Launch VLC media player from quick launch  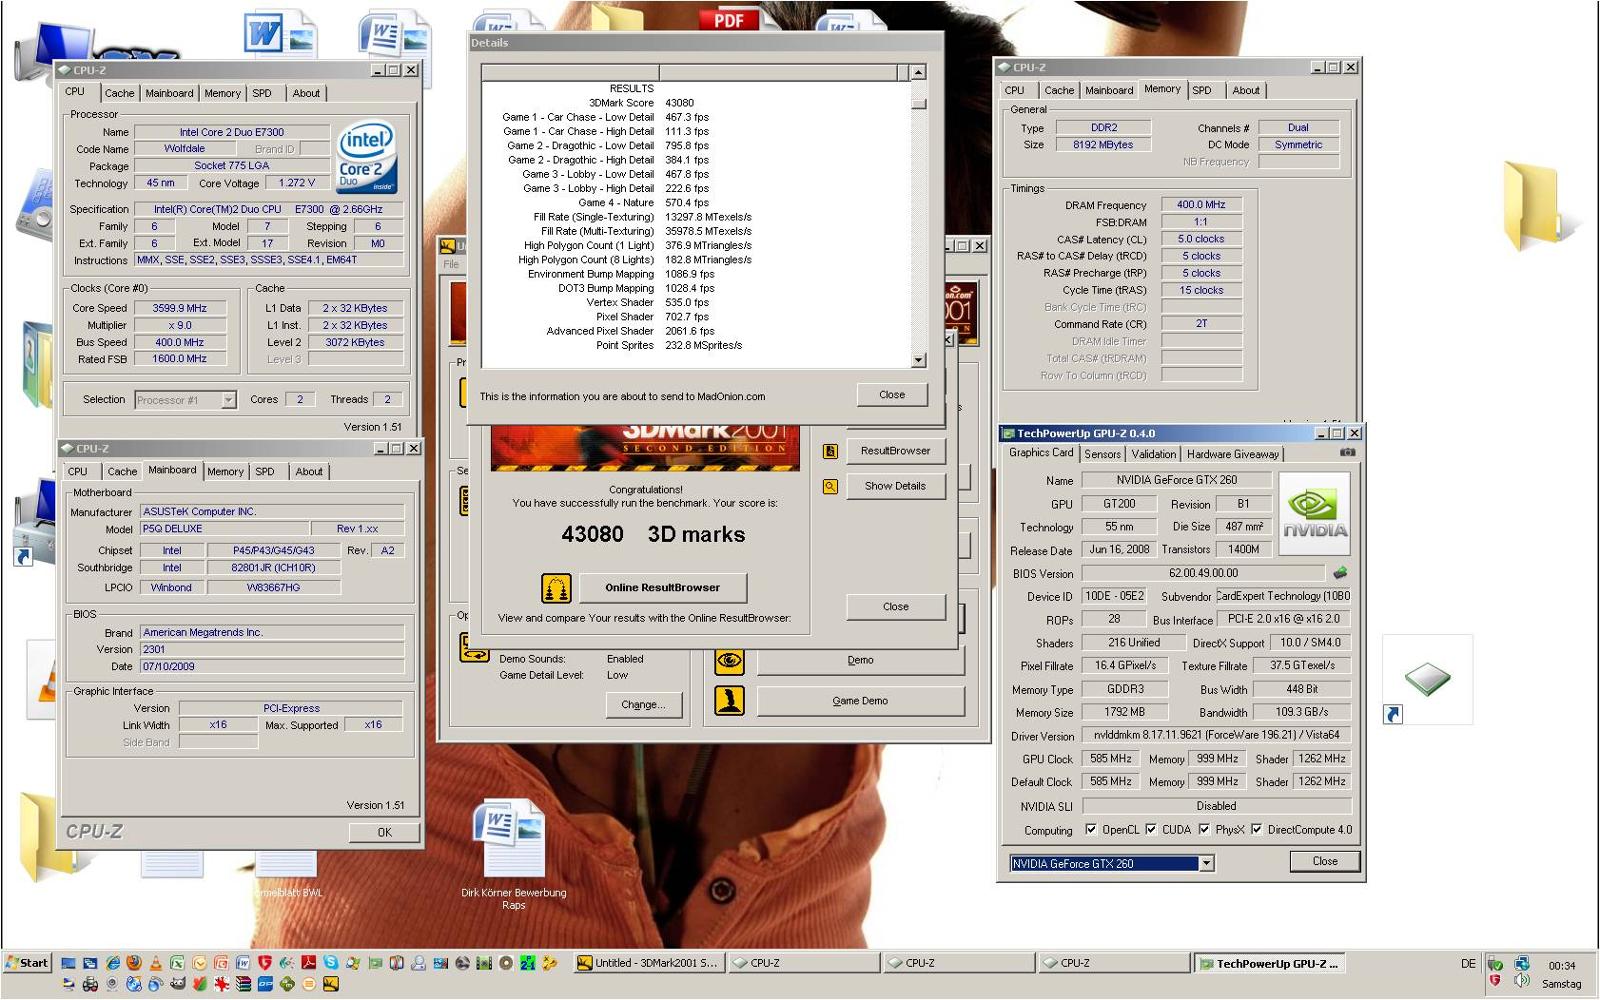click(156, 963)
